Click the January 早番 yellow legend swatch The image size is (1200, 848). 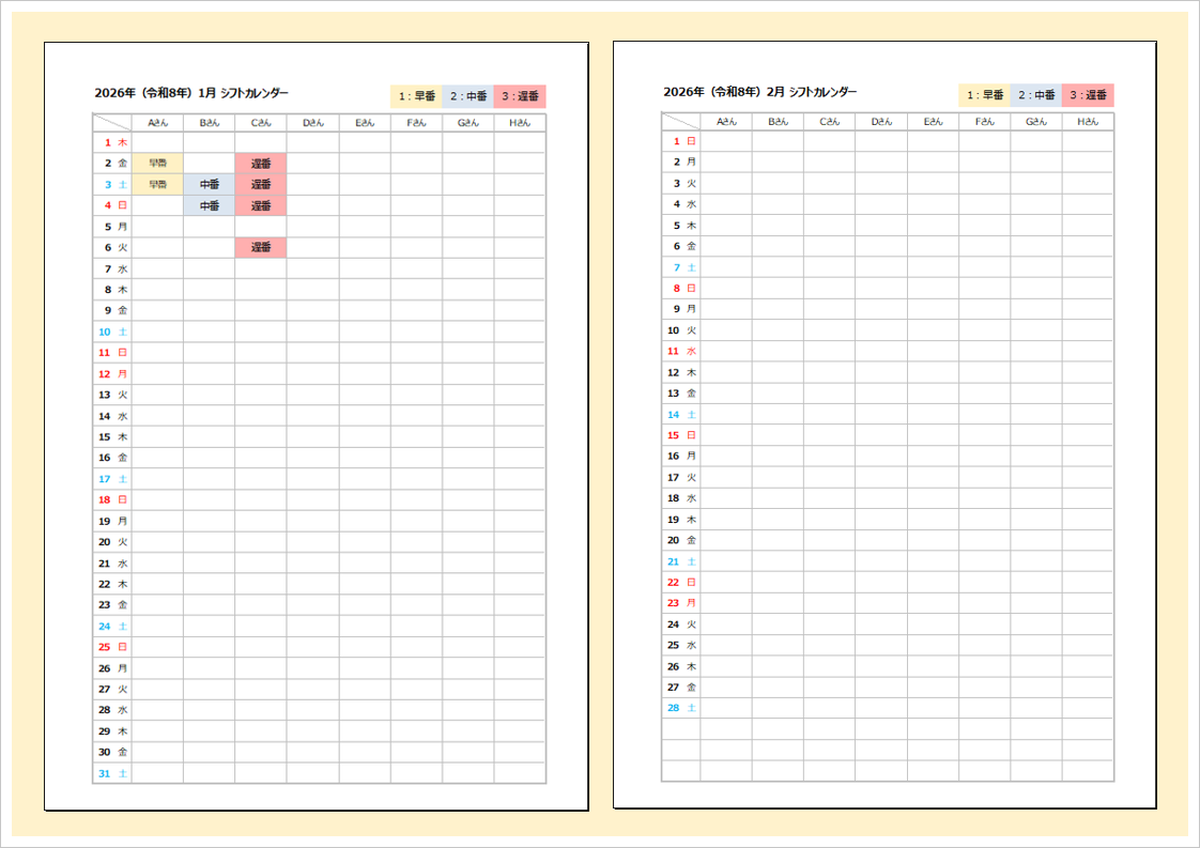tap(416, 97)
